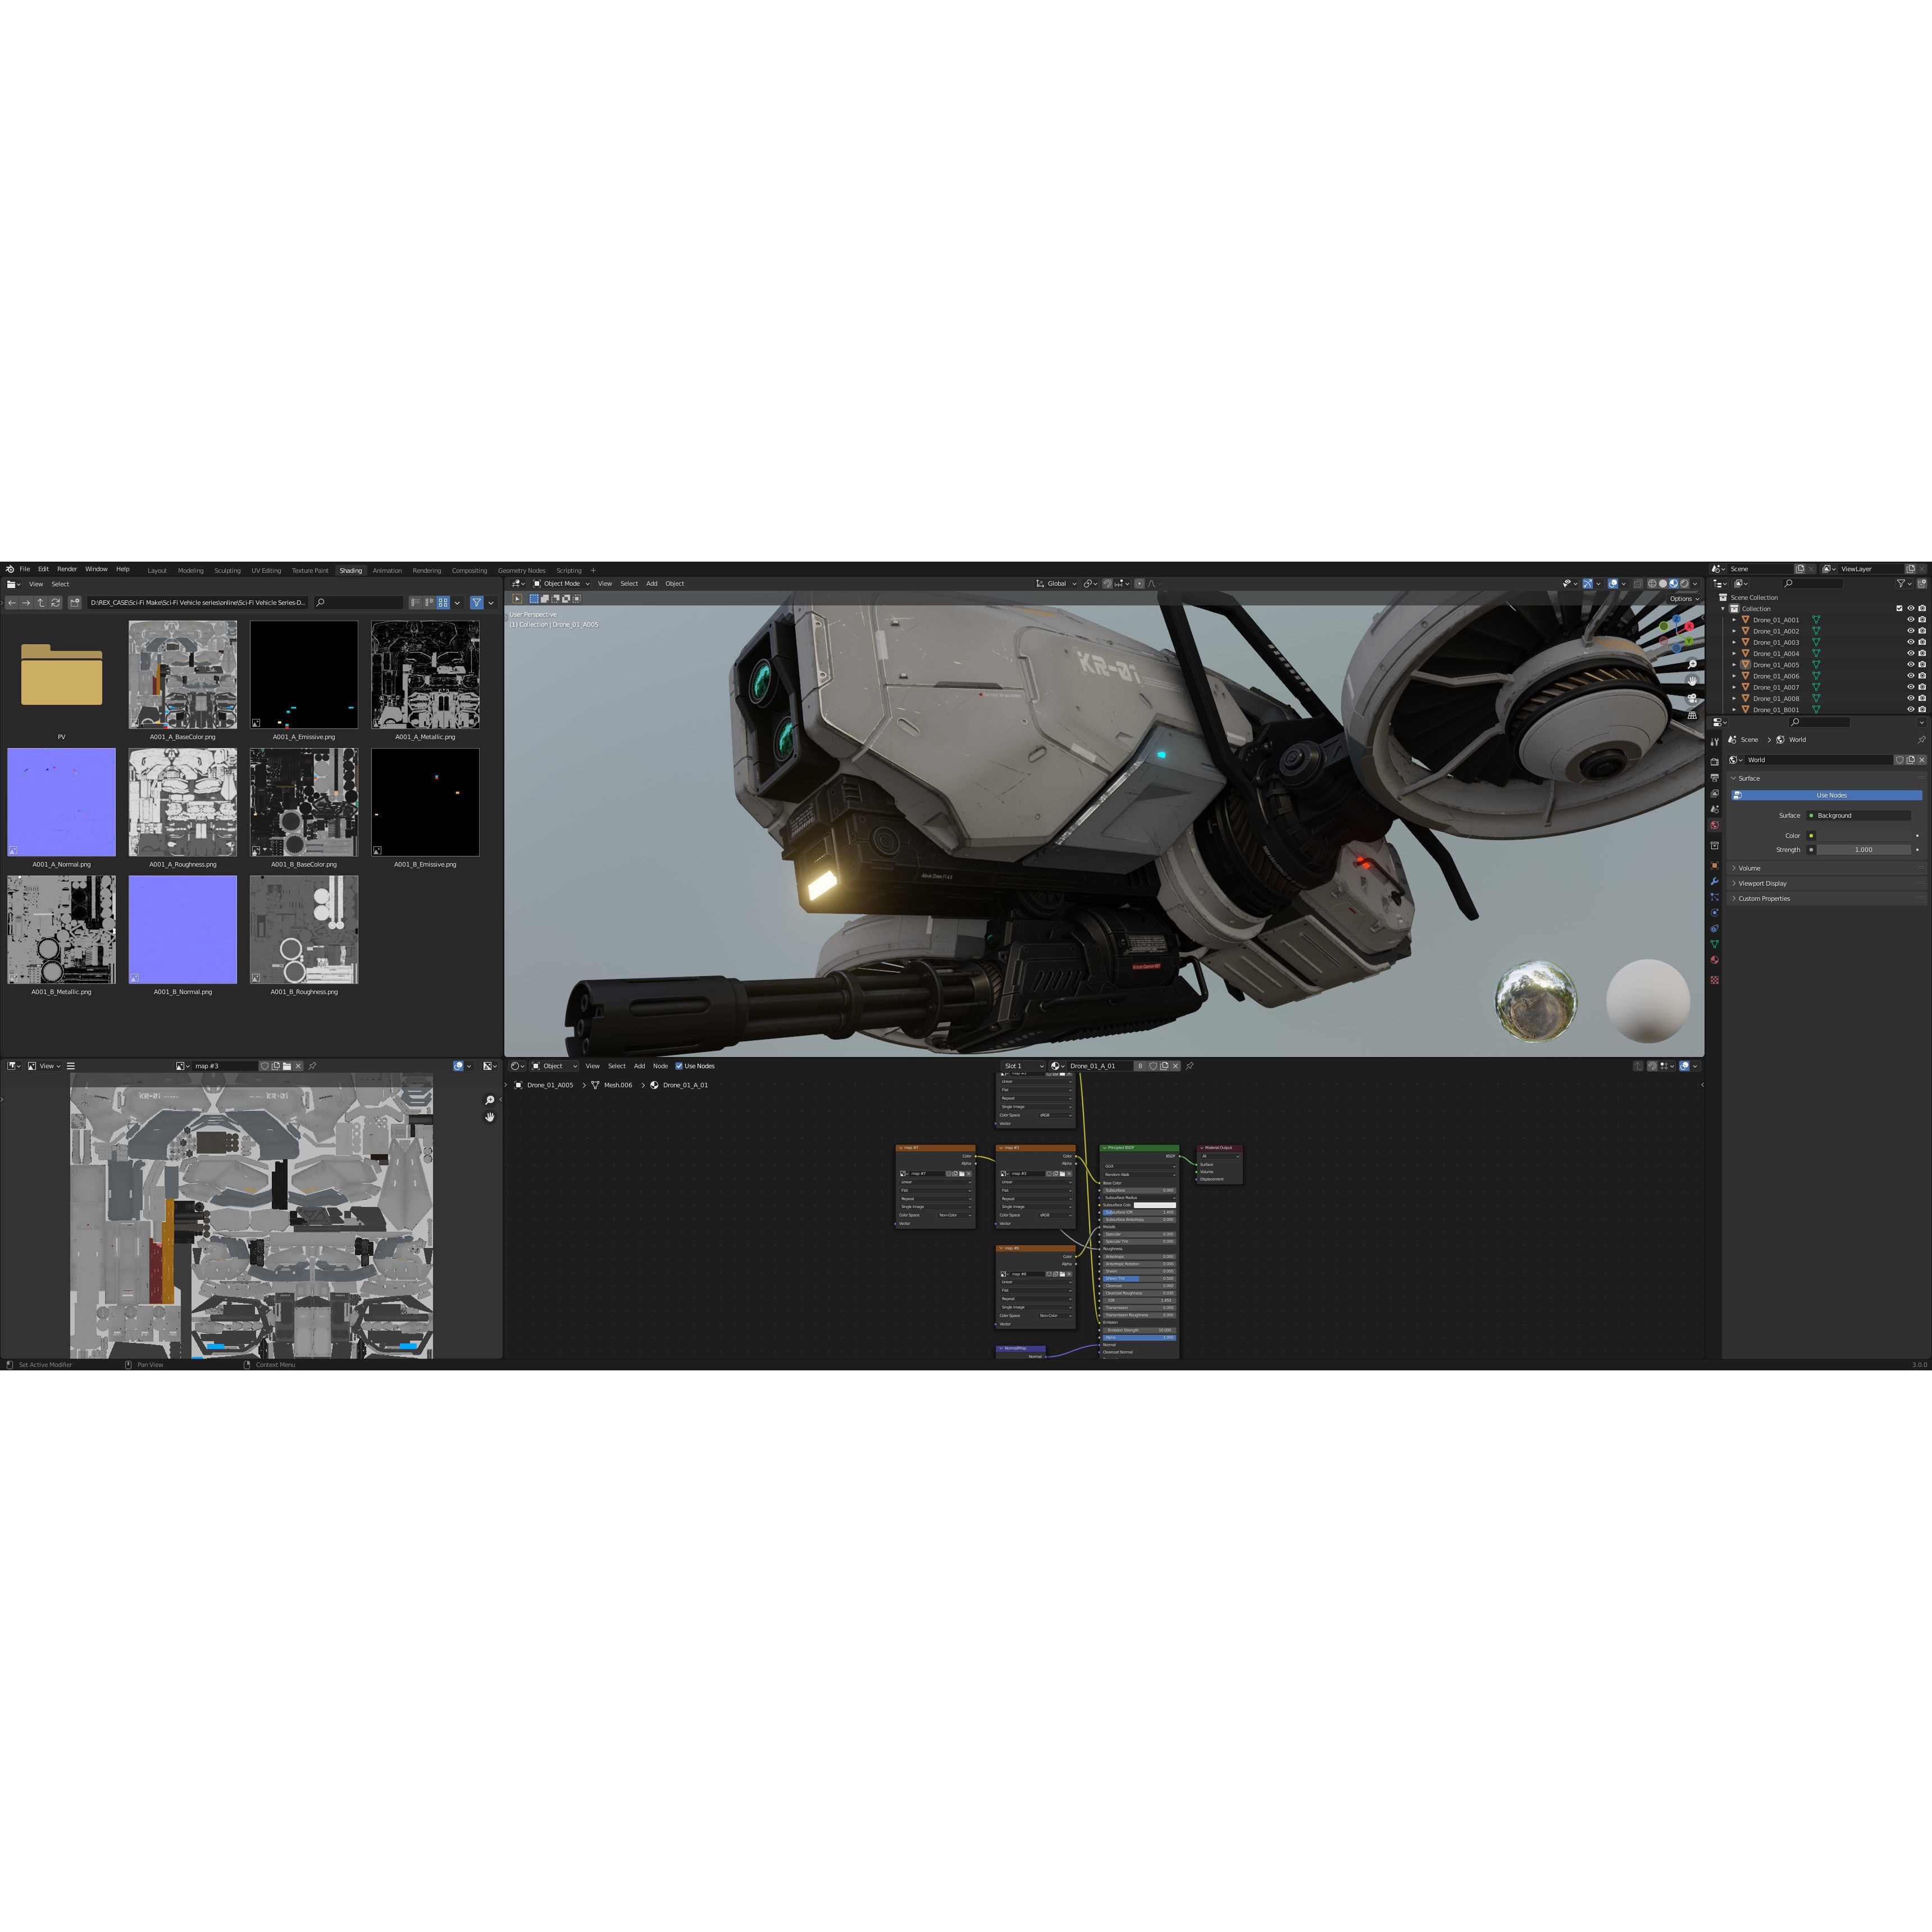Open the viewport Options button
This screenshot has height=1932, width=1932.
[x=1684, y=599]
